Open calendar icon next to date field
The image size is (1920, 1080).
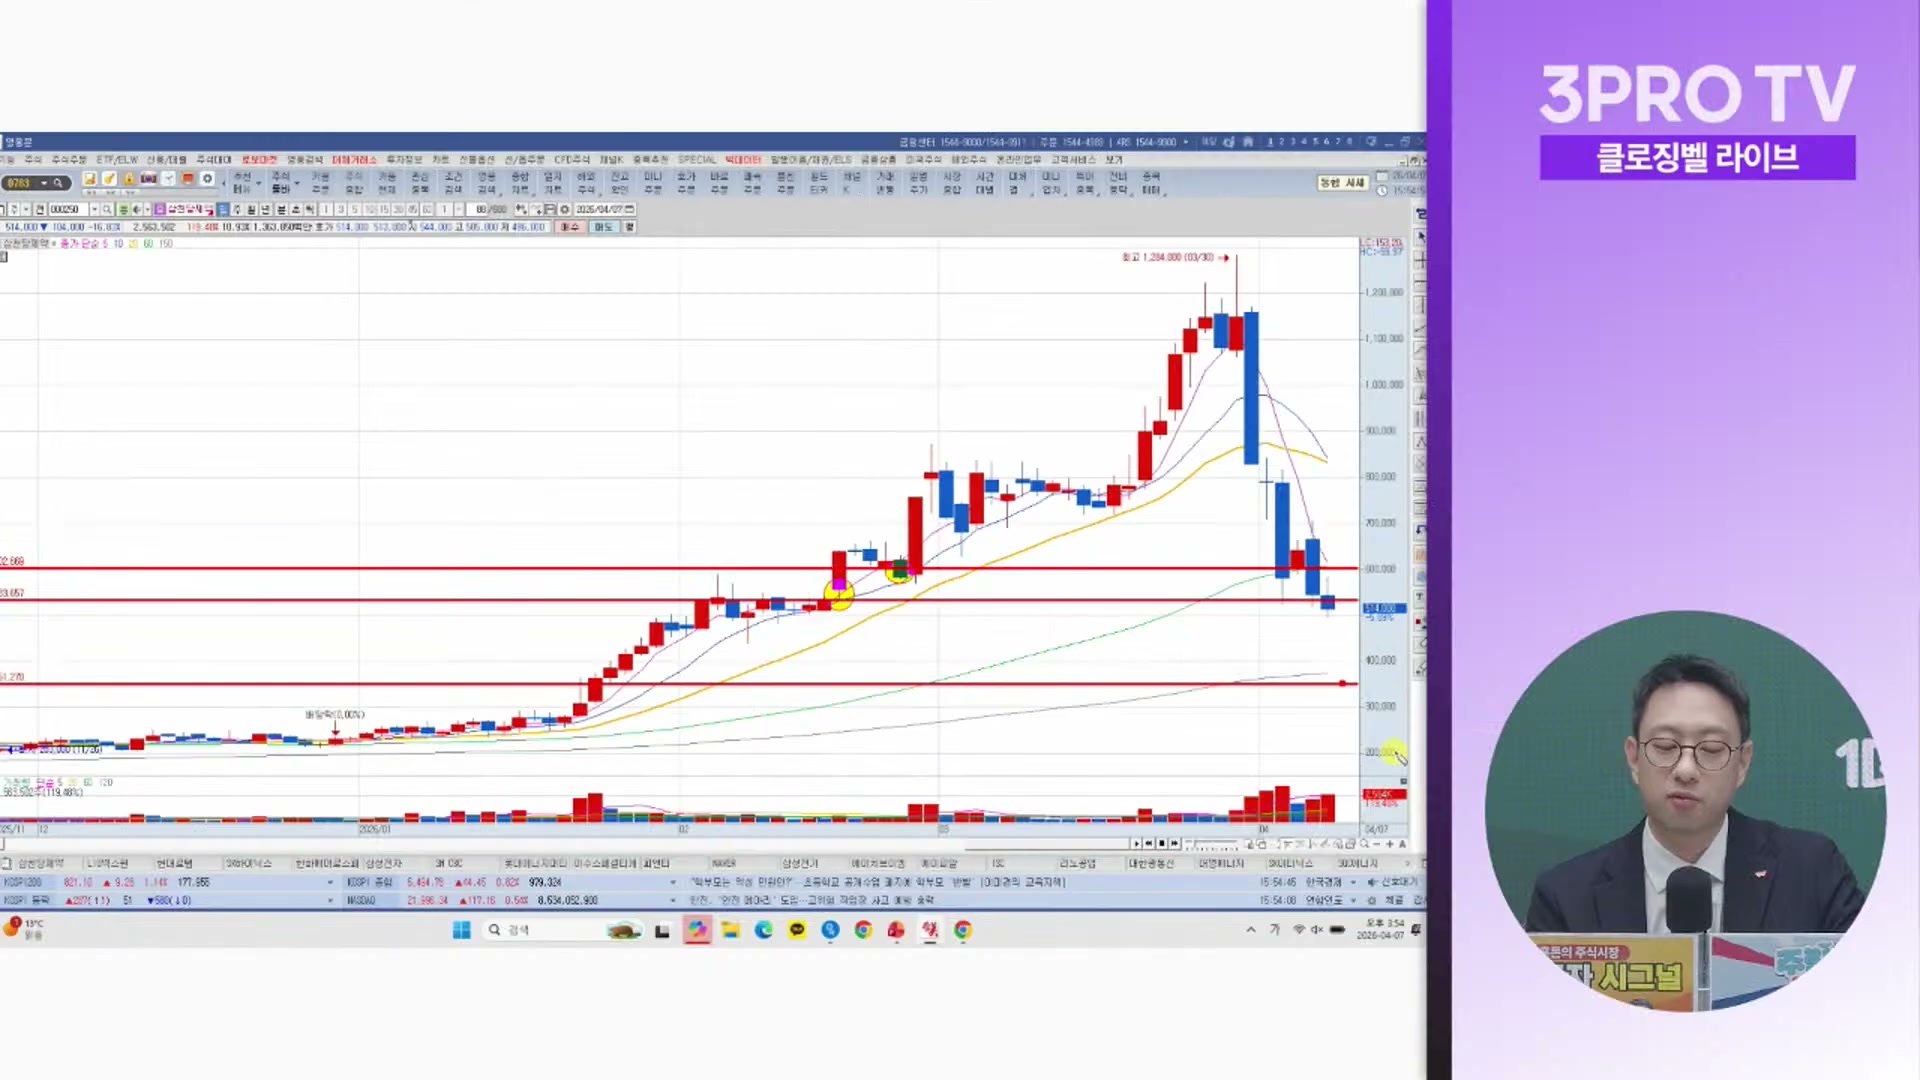coord(629,209)
